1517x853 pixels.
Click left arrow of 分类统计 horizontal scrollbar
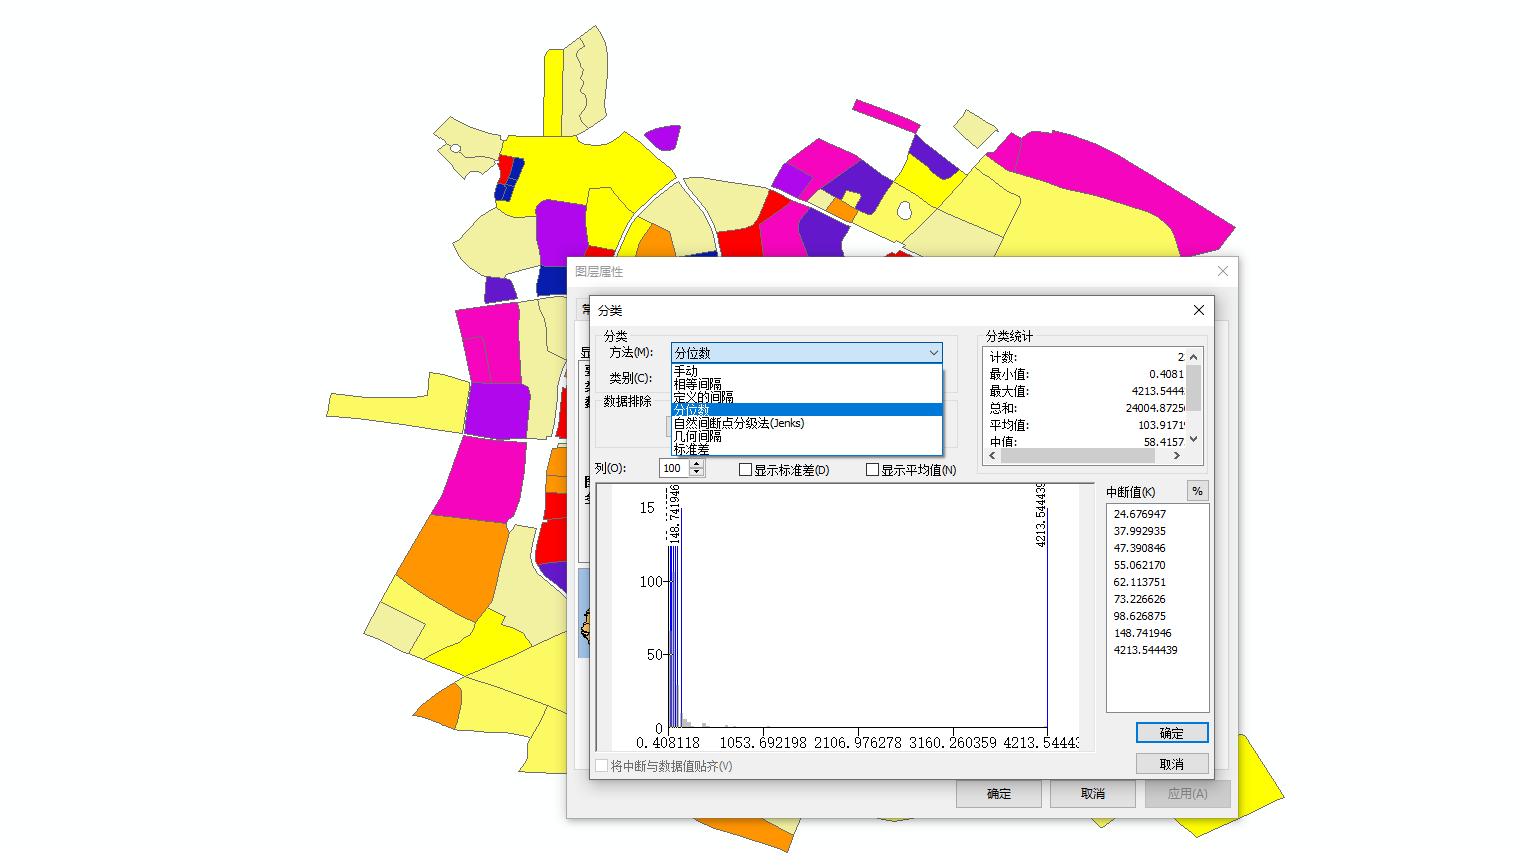[x=991, y=455]
